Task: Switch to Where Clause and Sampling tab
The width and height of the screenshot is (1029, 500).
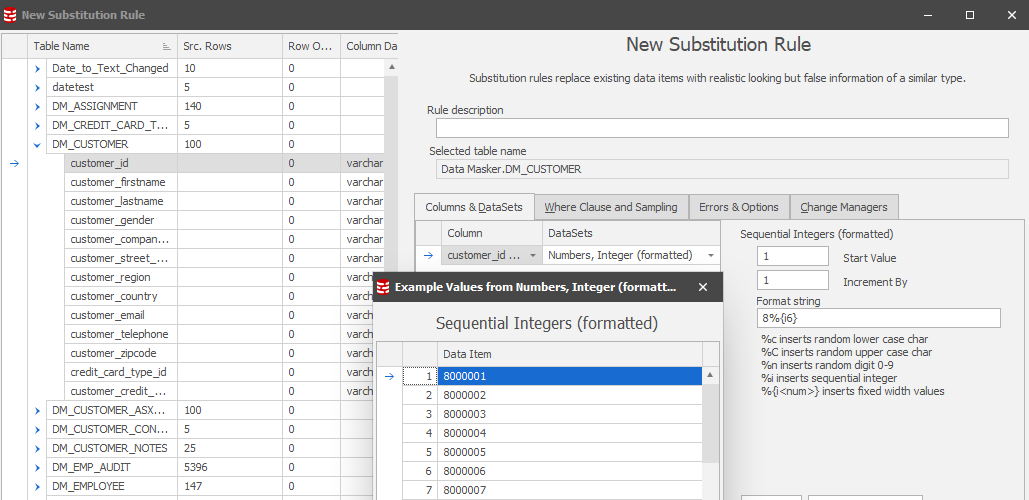Action: [610, 207]
